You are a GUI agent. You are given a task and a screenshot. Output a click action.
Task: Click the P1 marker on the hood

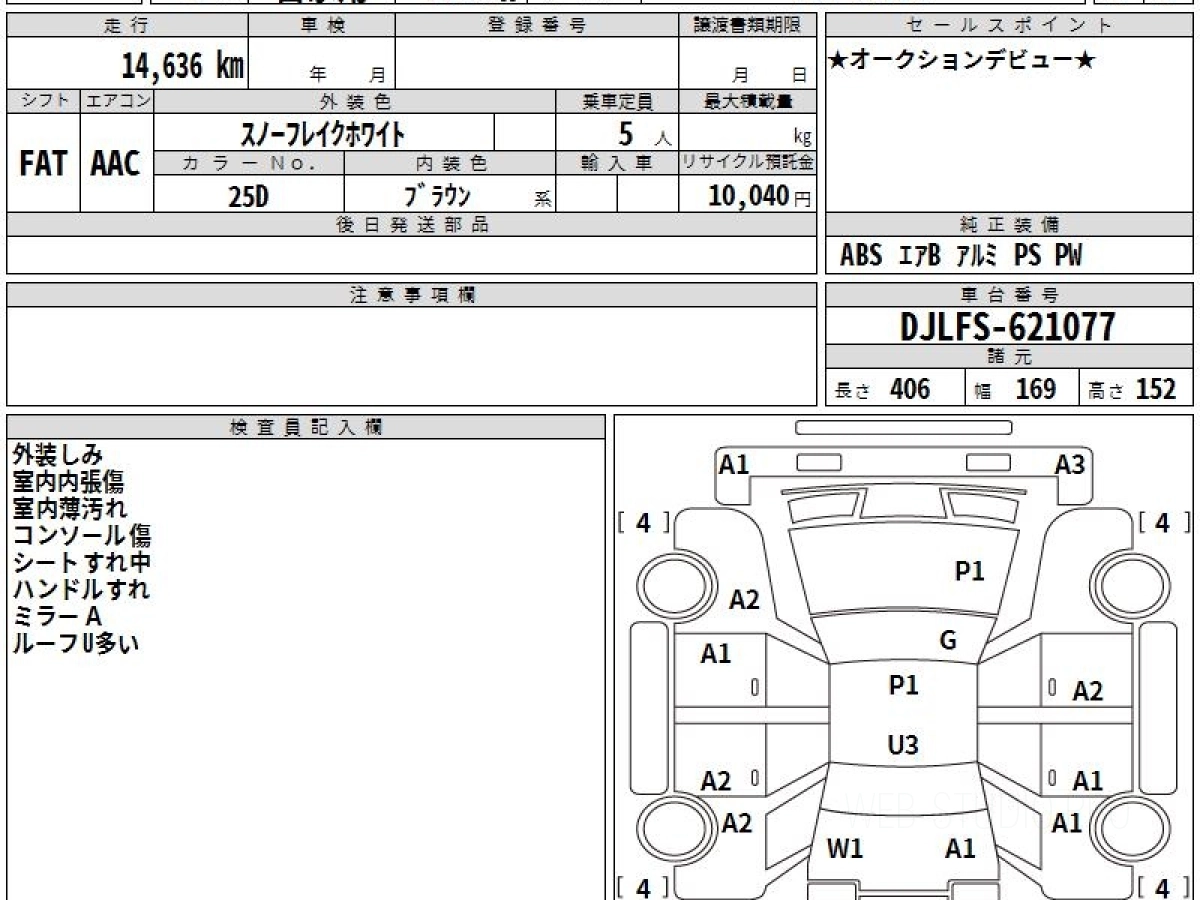[970, 571]
